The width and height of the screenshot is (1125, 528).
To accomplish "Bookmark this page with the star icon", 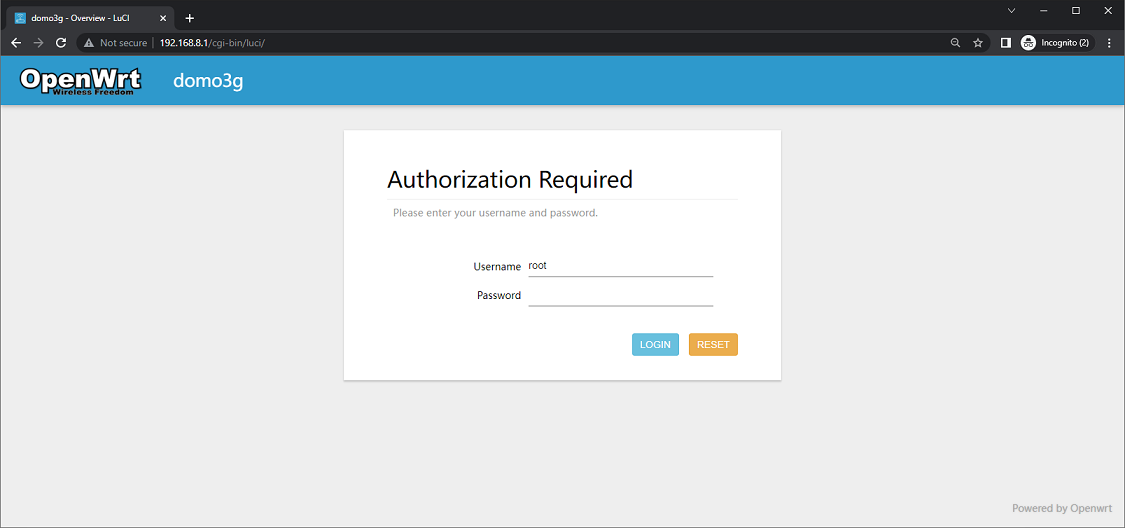I will (x=978, y=43).
